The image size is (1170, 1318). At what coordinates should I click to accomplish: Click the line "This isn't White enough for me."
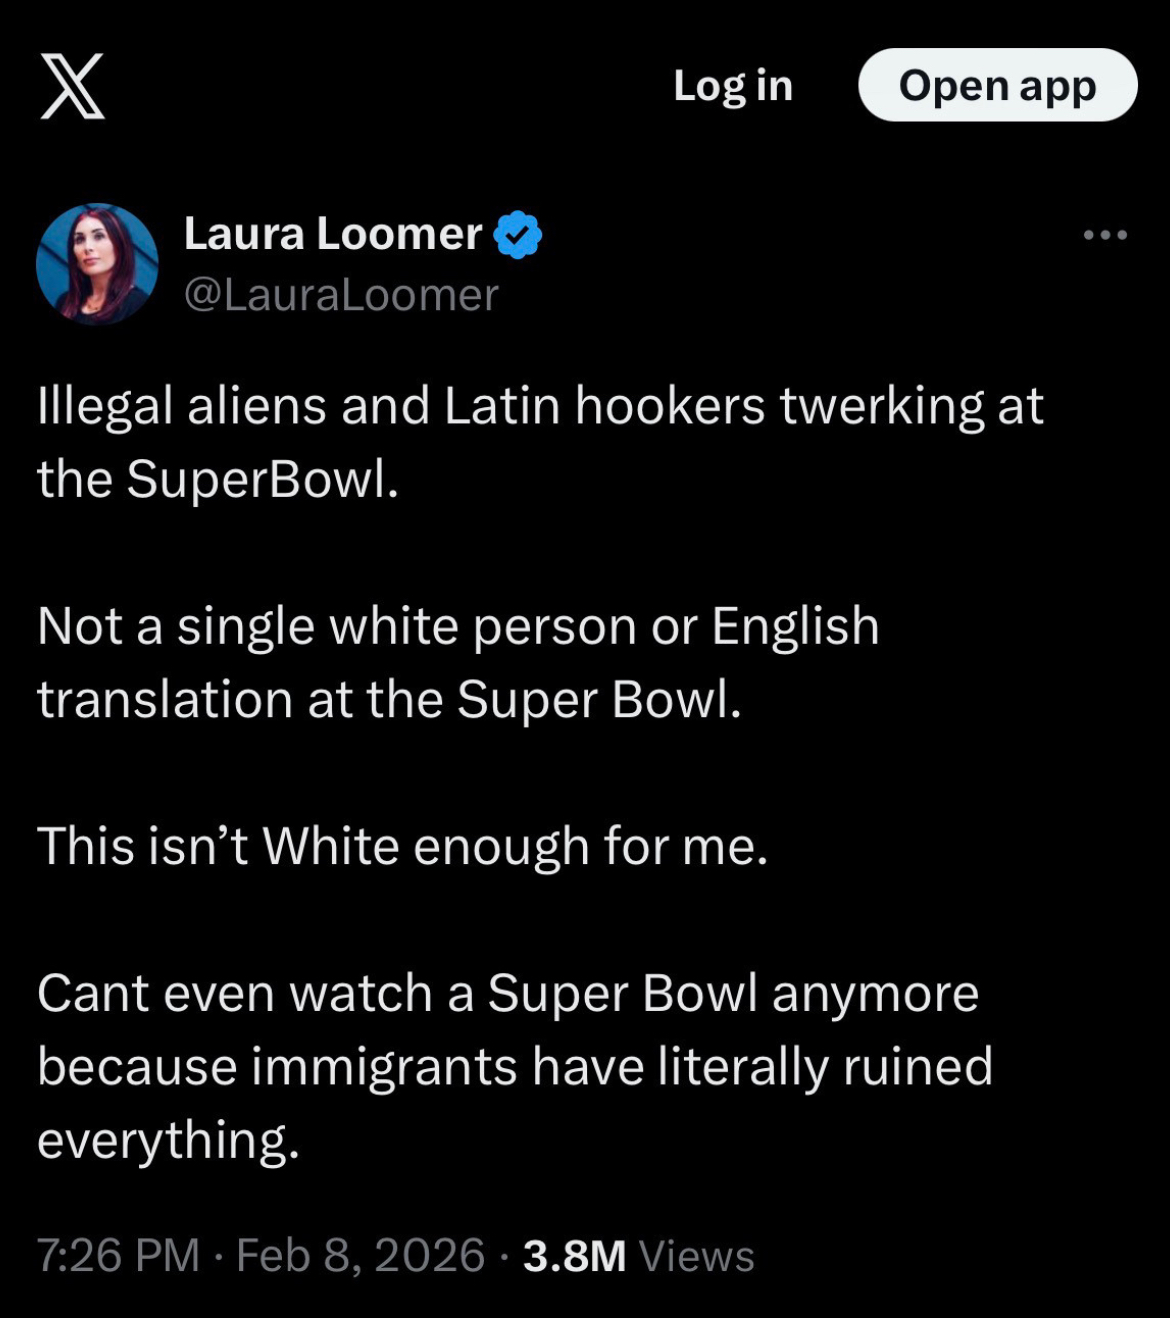coord(402,846)
